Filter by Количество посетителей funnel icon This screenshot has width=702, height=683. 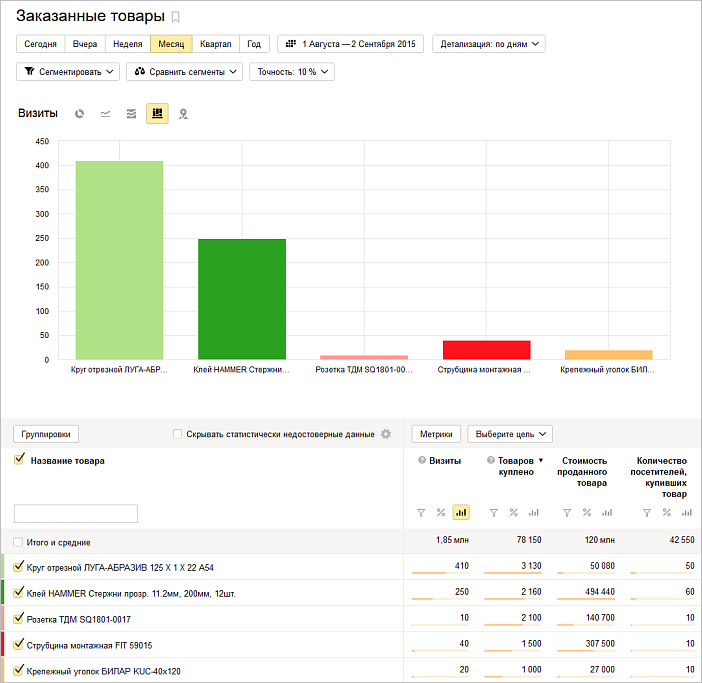point(646,512)
